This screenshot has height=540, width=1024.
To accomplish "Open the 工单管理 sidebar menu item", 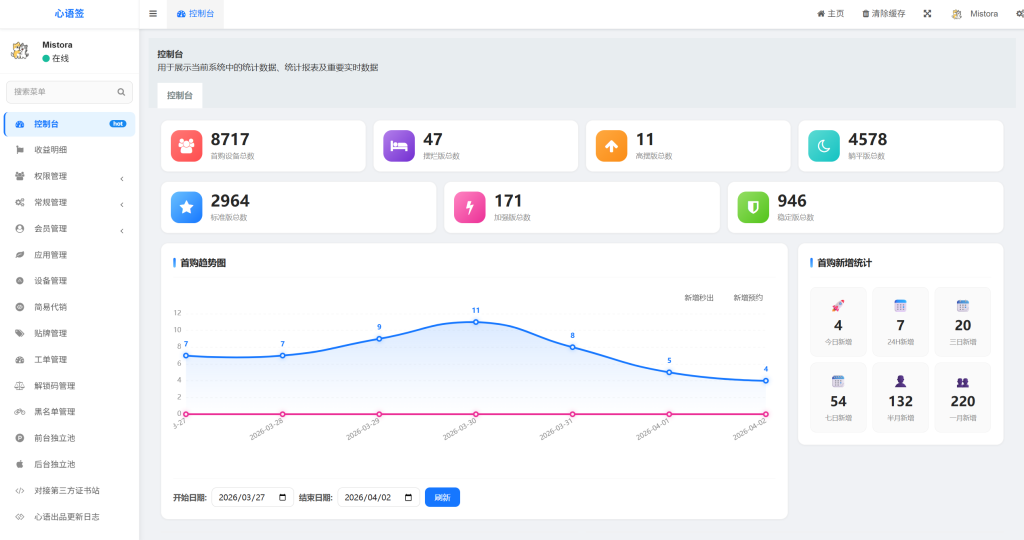I will (x=69, y=360).
